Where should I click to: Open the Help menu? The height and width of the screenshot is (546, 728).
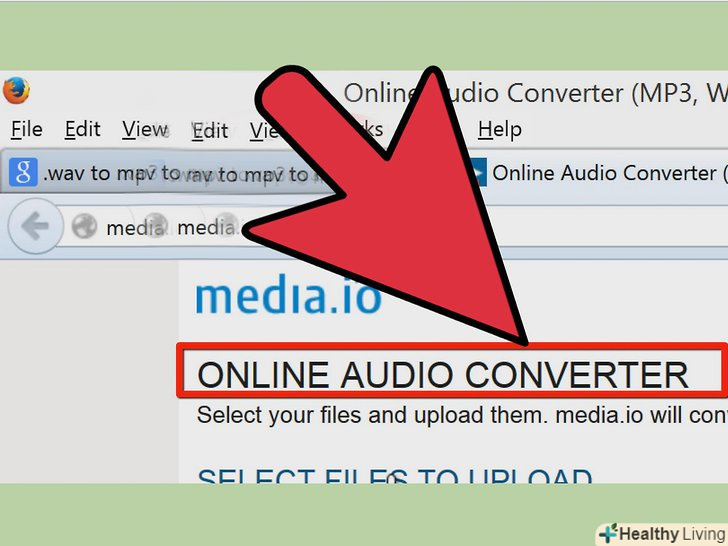tap(500, 129)
